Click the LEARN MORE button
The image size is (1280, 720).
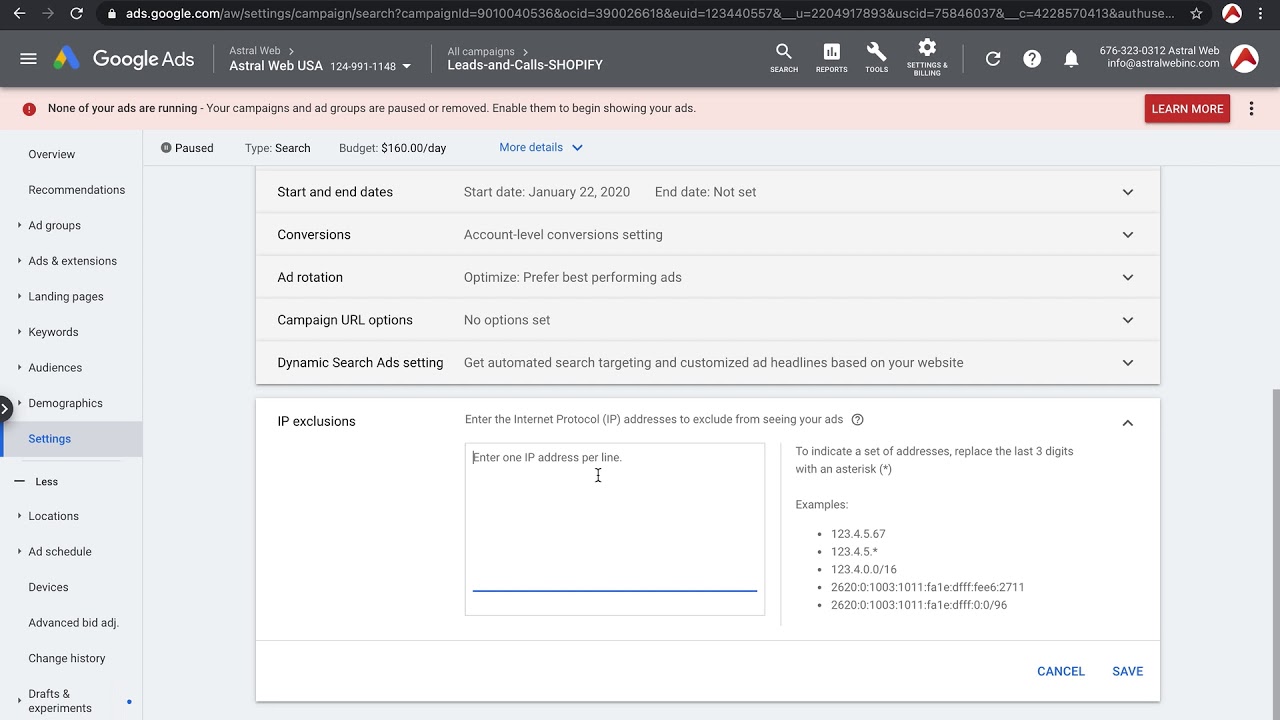(x=1187, y=109)
